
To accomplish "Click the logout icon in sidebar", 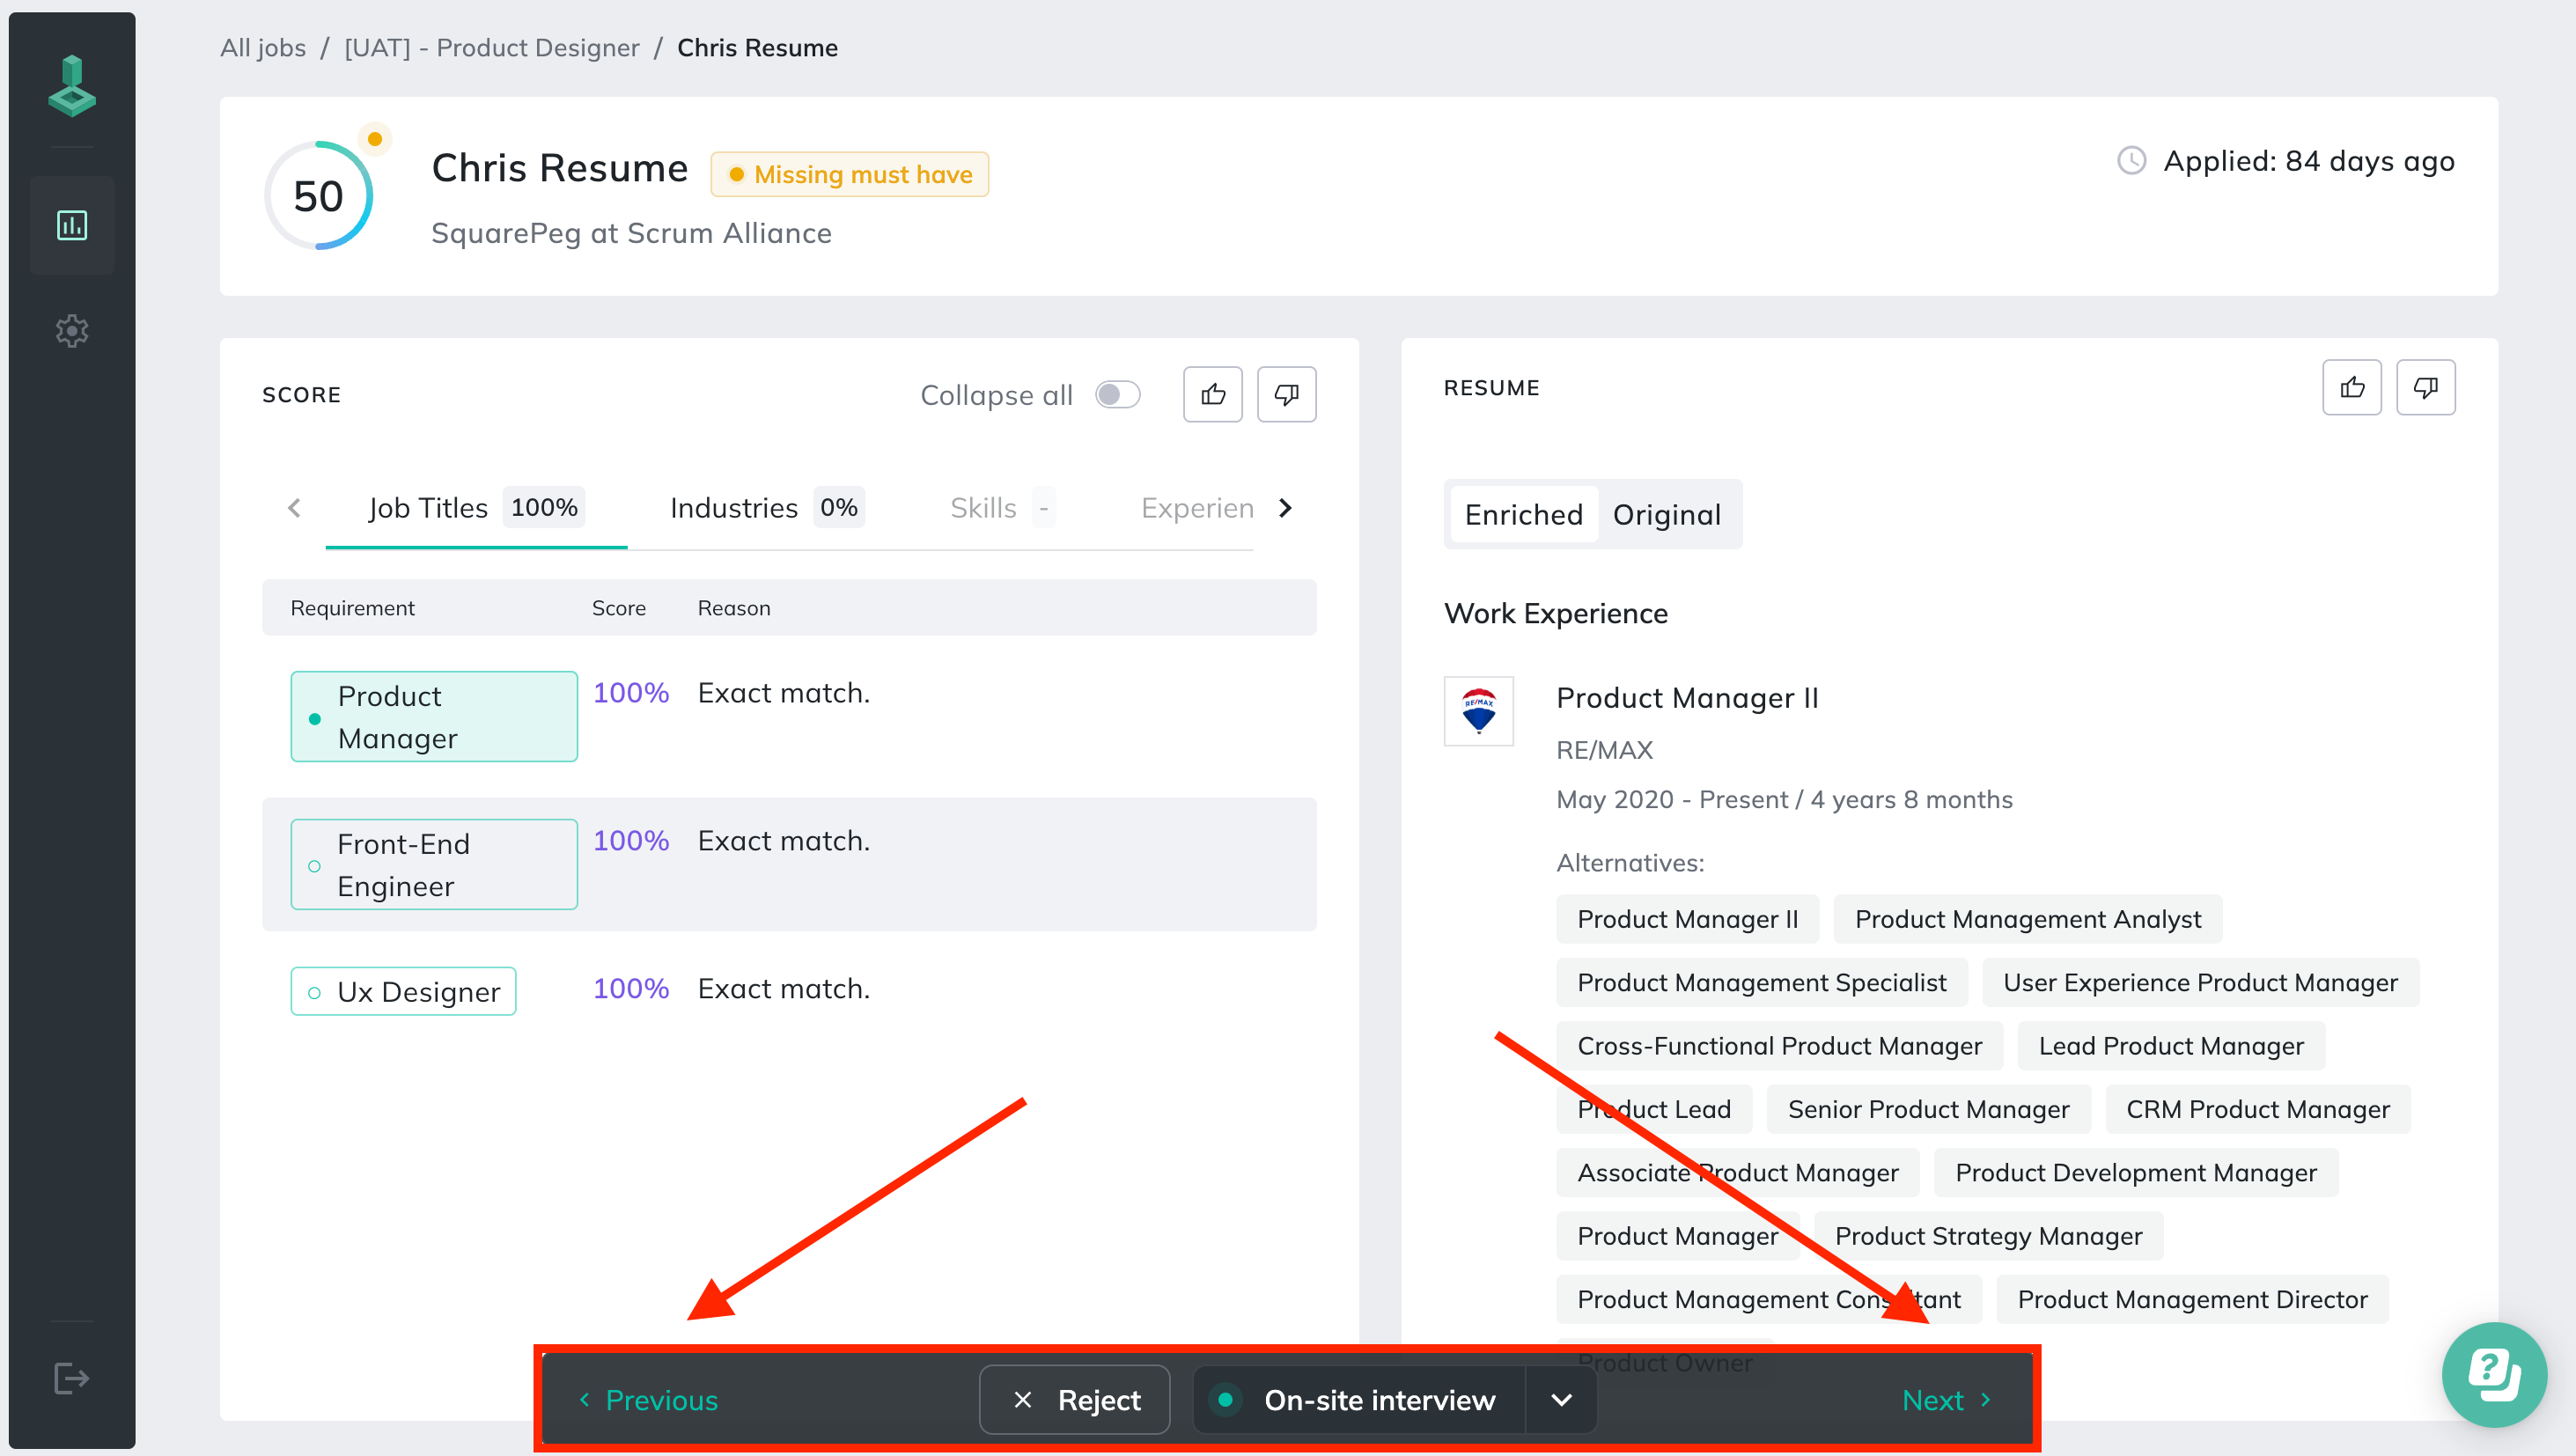I will pos(72,1378).
